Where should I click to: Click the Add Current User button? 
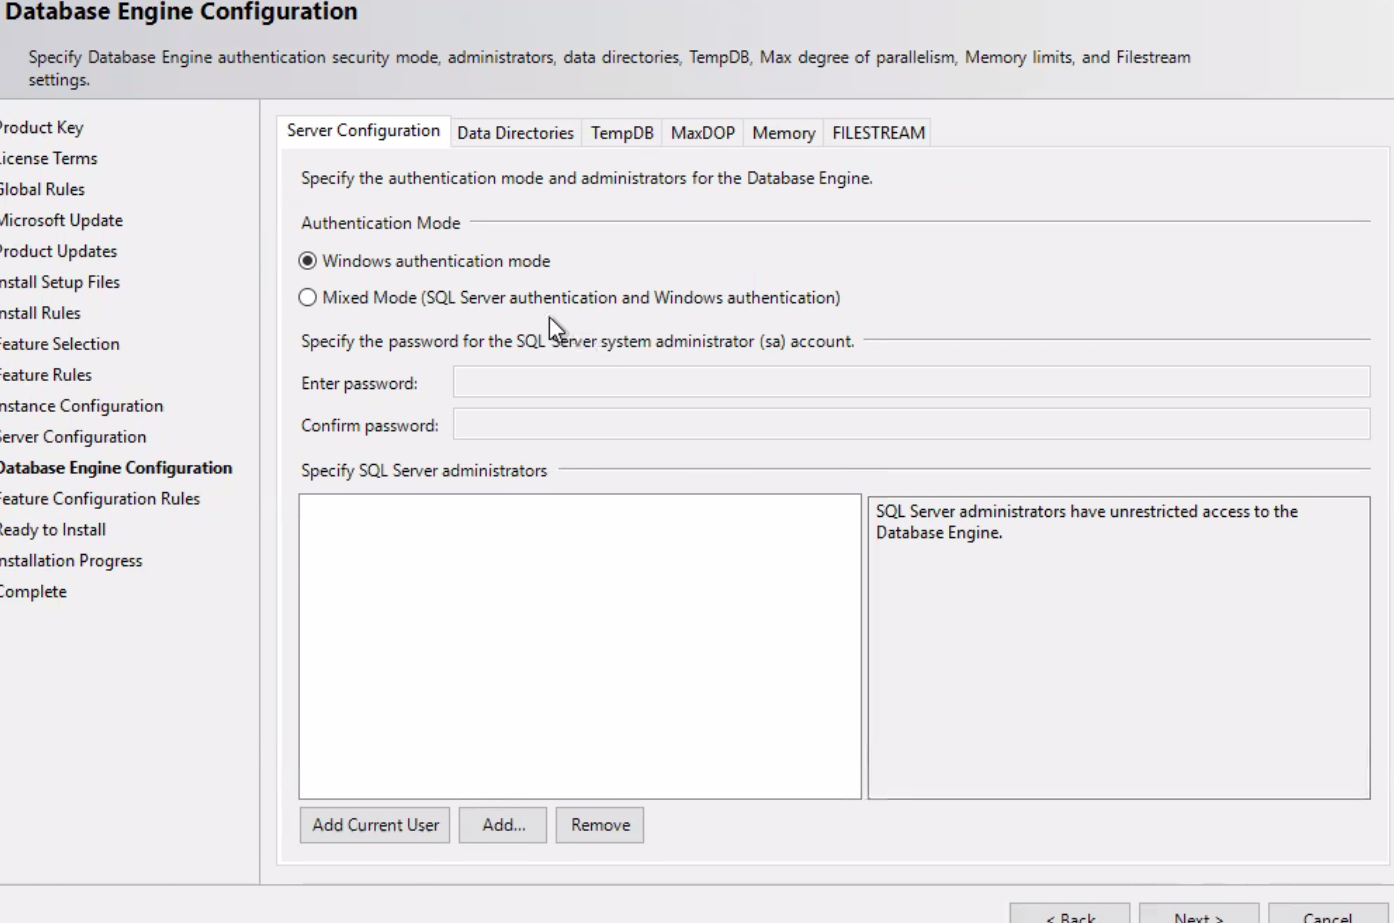[374, 824]
